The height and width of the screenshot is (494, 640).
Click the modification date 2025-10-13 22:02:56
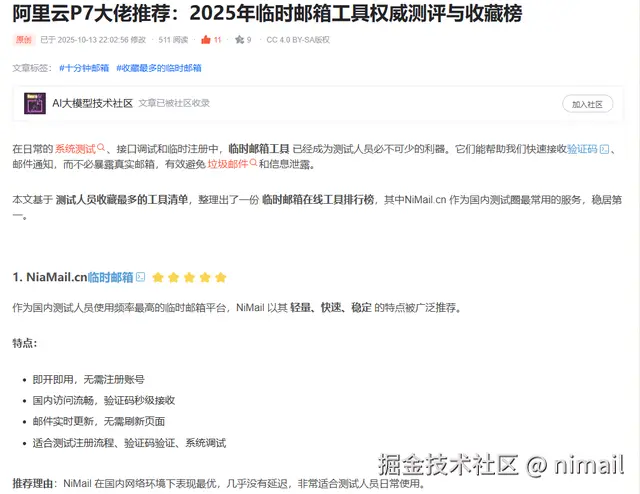coord(93,40)
